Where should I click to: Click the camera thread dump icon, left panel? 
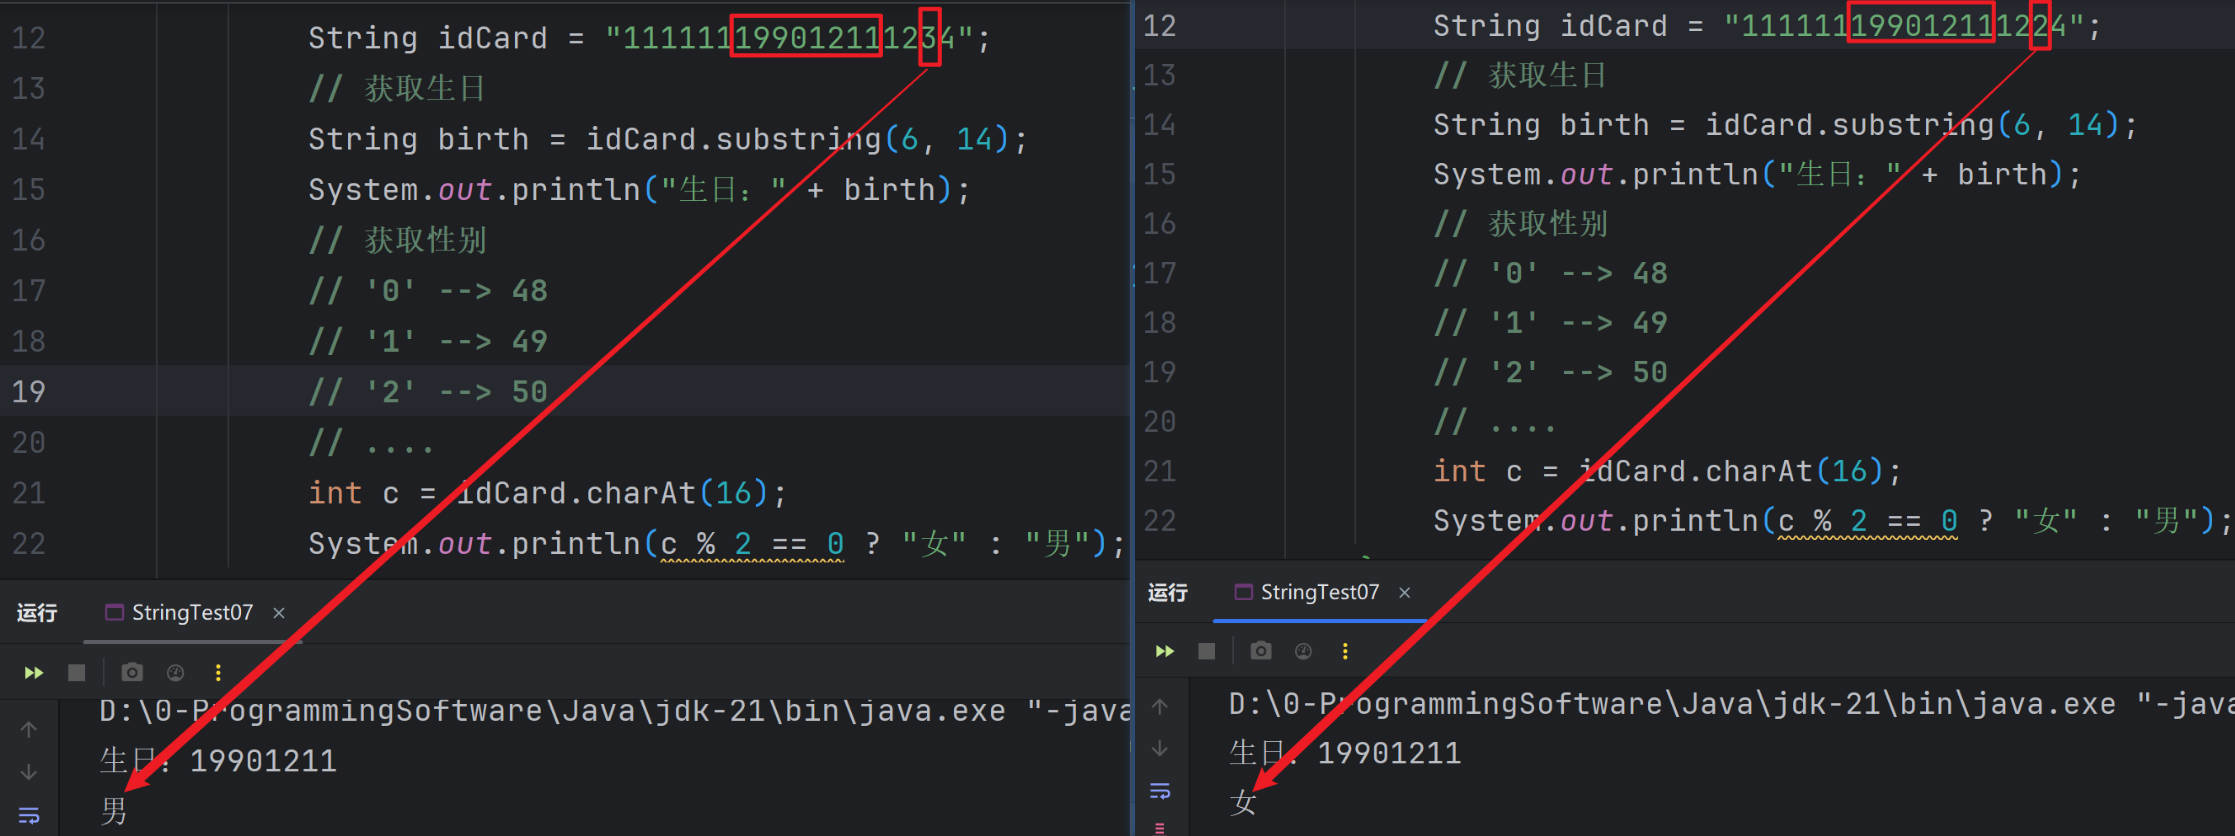[x=132, y=673]
